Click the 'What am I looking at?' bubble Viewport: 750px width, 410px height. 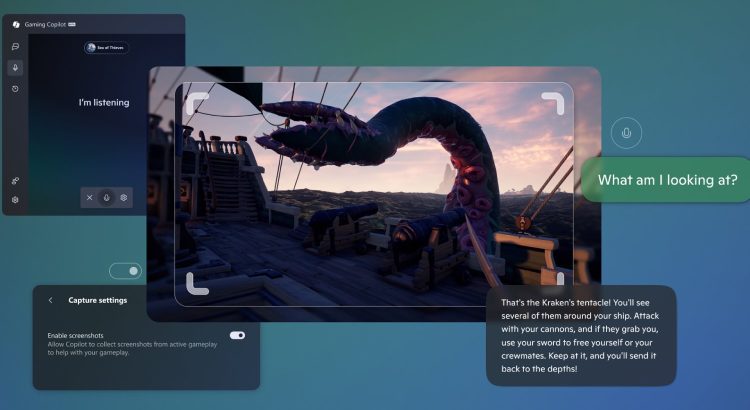tap(665, 180)
